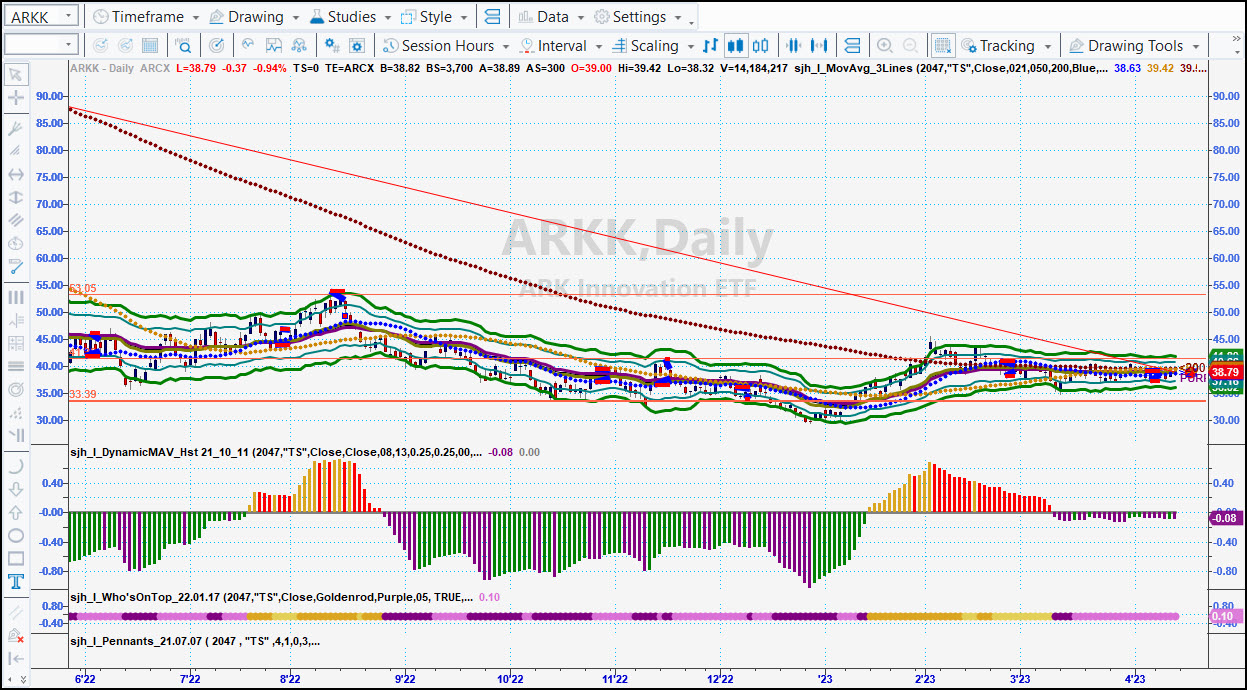Collapse the drawing toolbar arrow icon
1247x690 pixels.
tap(16, 658)
